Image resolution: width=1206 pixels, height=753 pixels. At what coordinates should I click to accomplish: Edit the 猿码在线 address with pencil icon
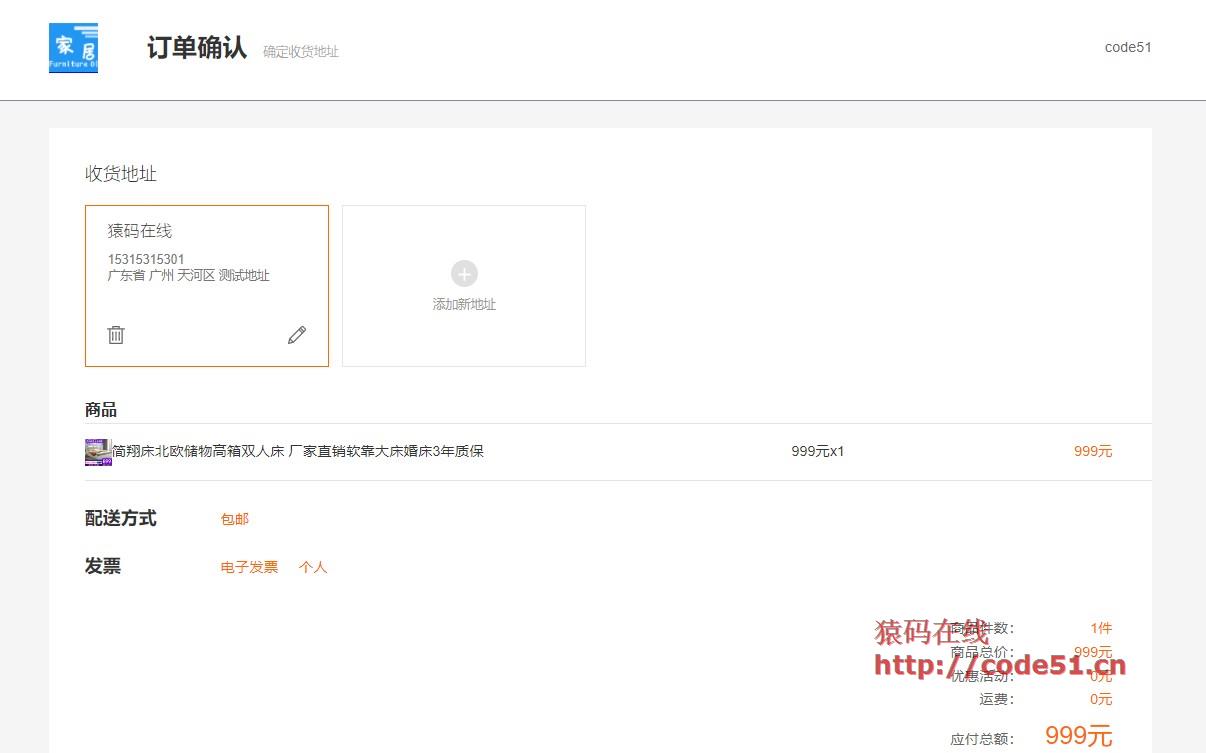point(297,335)
